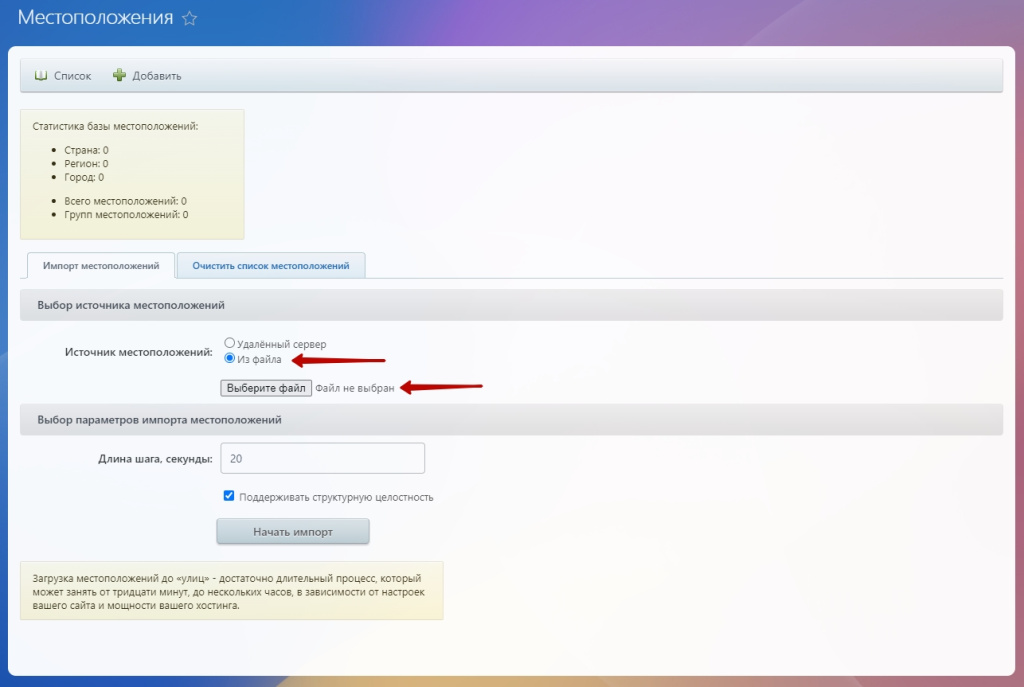Click the favorites star next to Местоположения
1024x687 pixels.
tap(189, 19)
